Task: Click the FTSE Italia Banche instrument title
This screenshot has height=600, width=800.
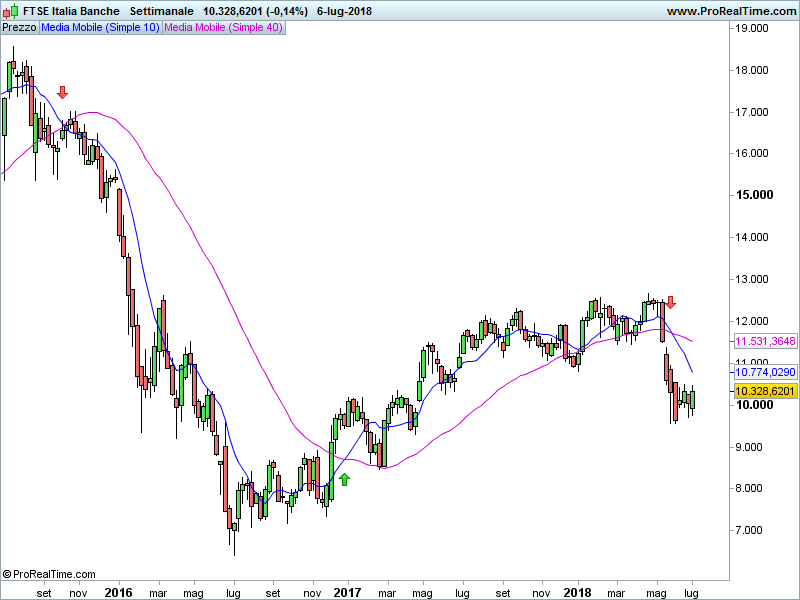Action: point(71,11)
